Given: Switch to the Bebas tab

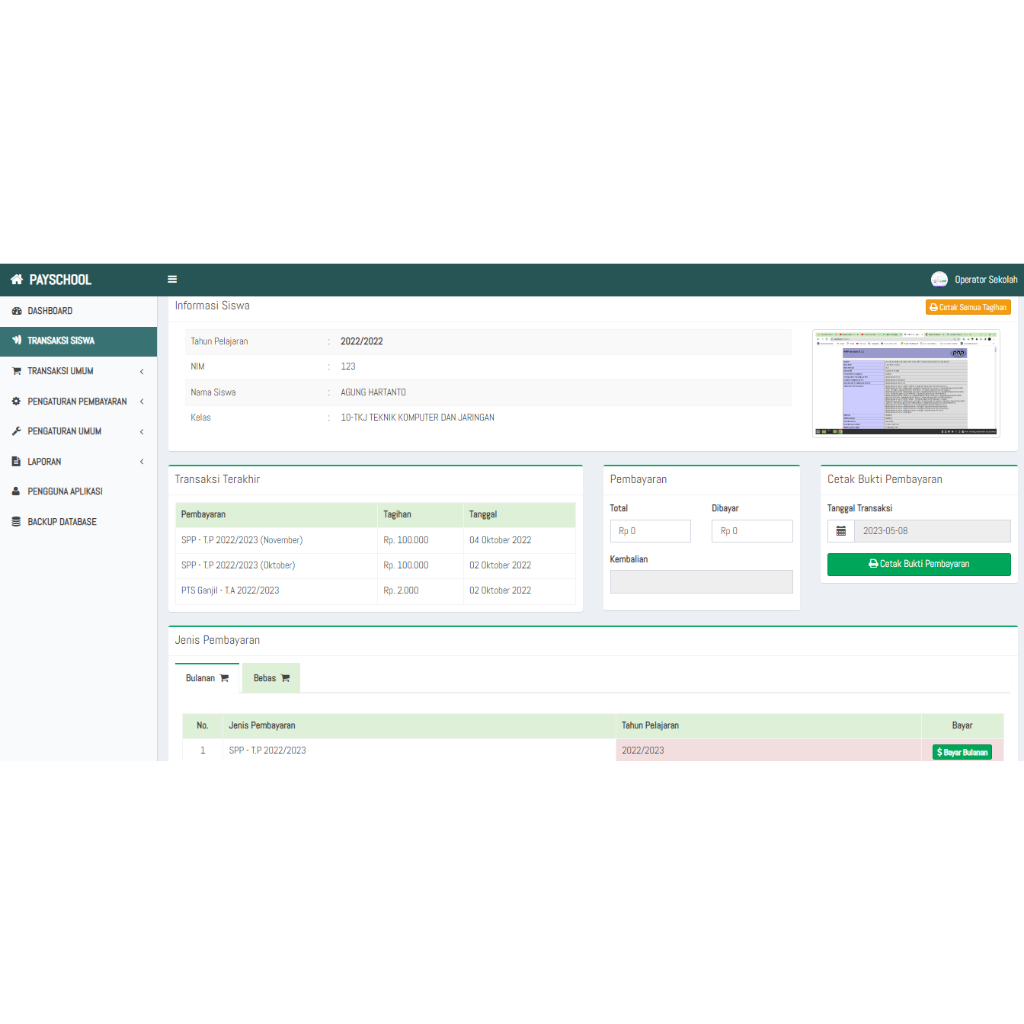Looking at the screenshot, I should (271, 678).
